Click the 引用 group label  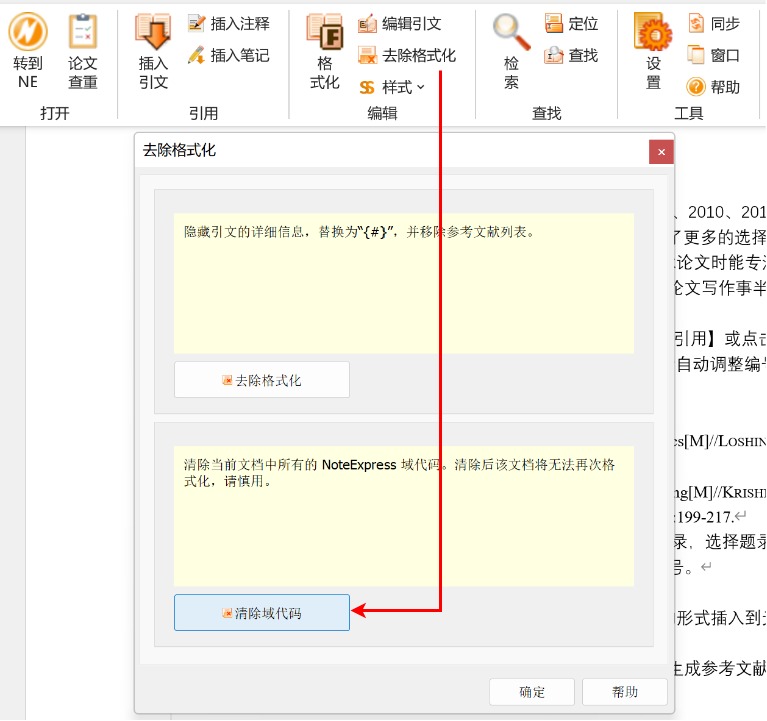pos(203,113)
